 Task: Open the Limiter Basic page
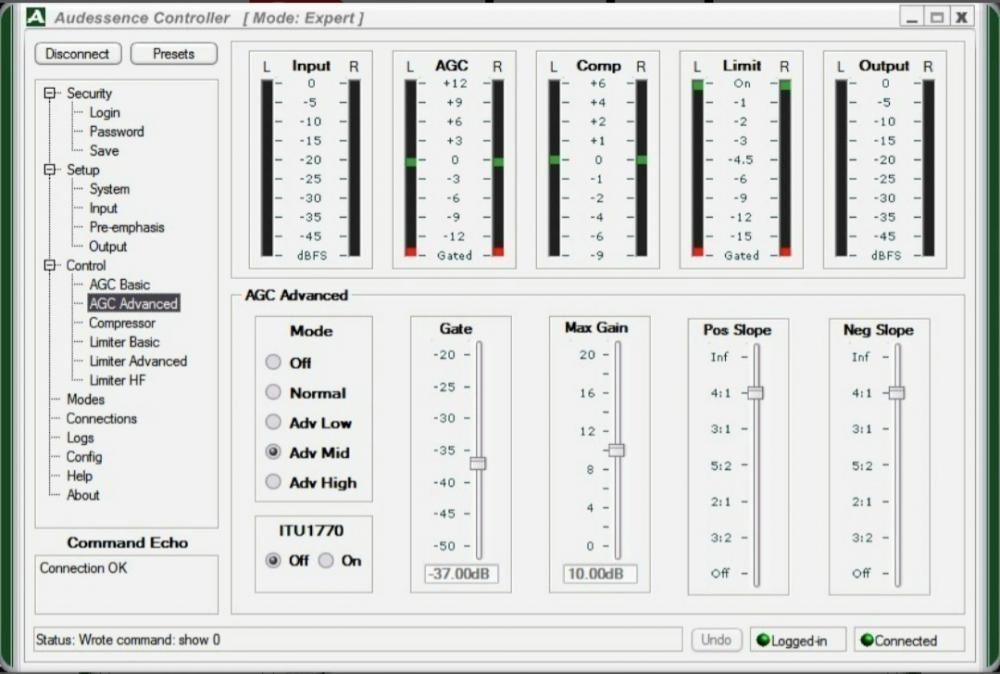coord(124,342)
